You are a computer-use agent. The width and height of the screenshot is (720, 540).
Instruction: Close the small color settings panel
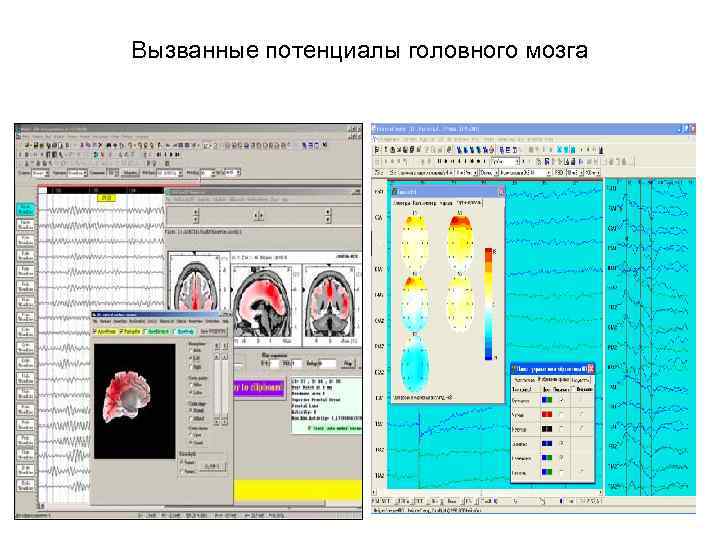[x=591, y=368]
